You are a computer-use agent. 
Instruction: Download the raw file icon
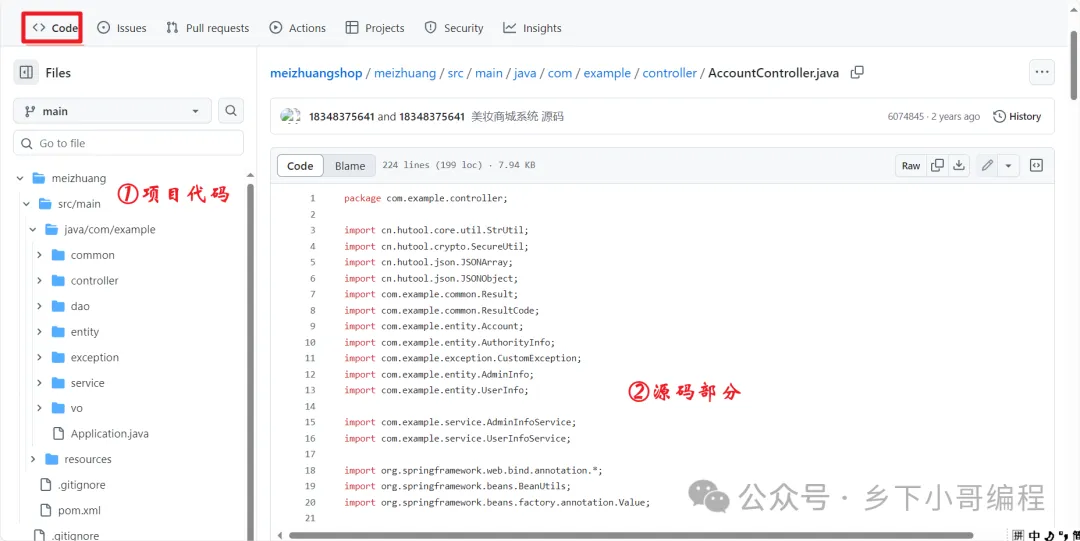(x=958, y=165)
